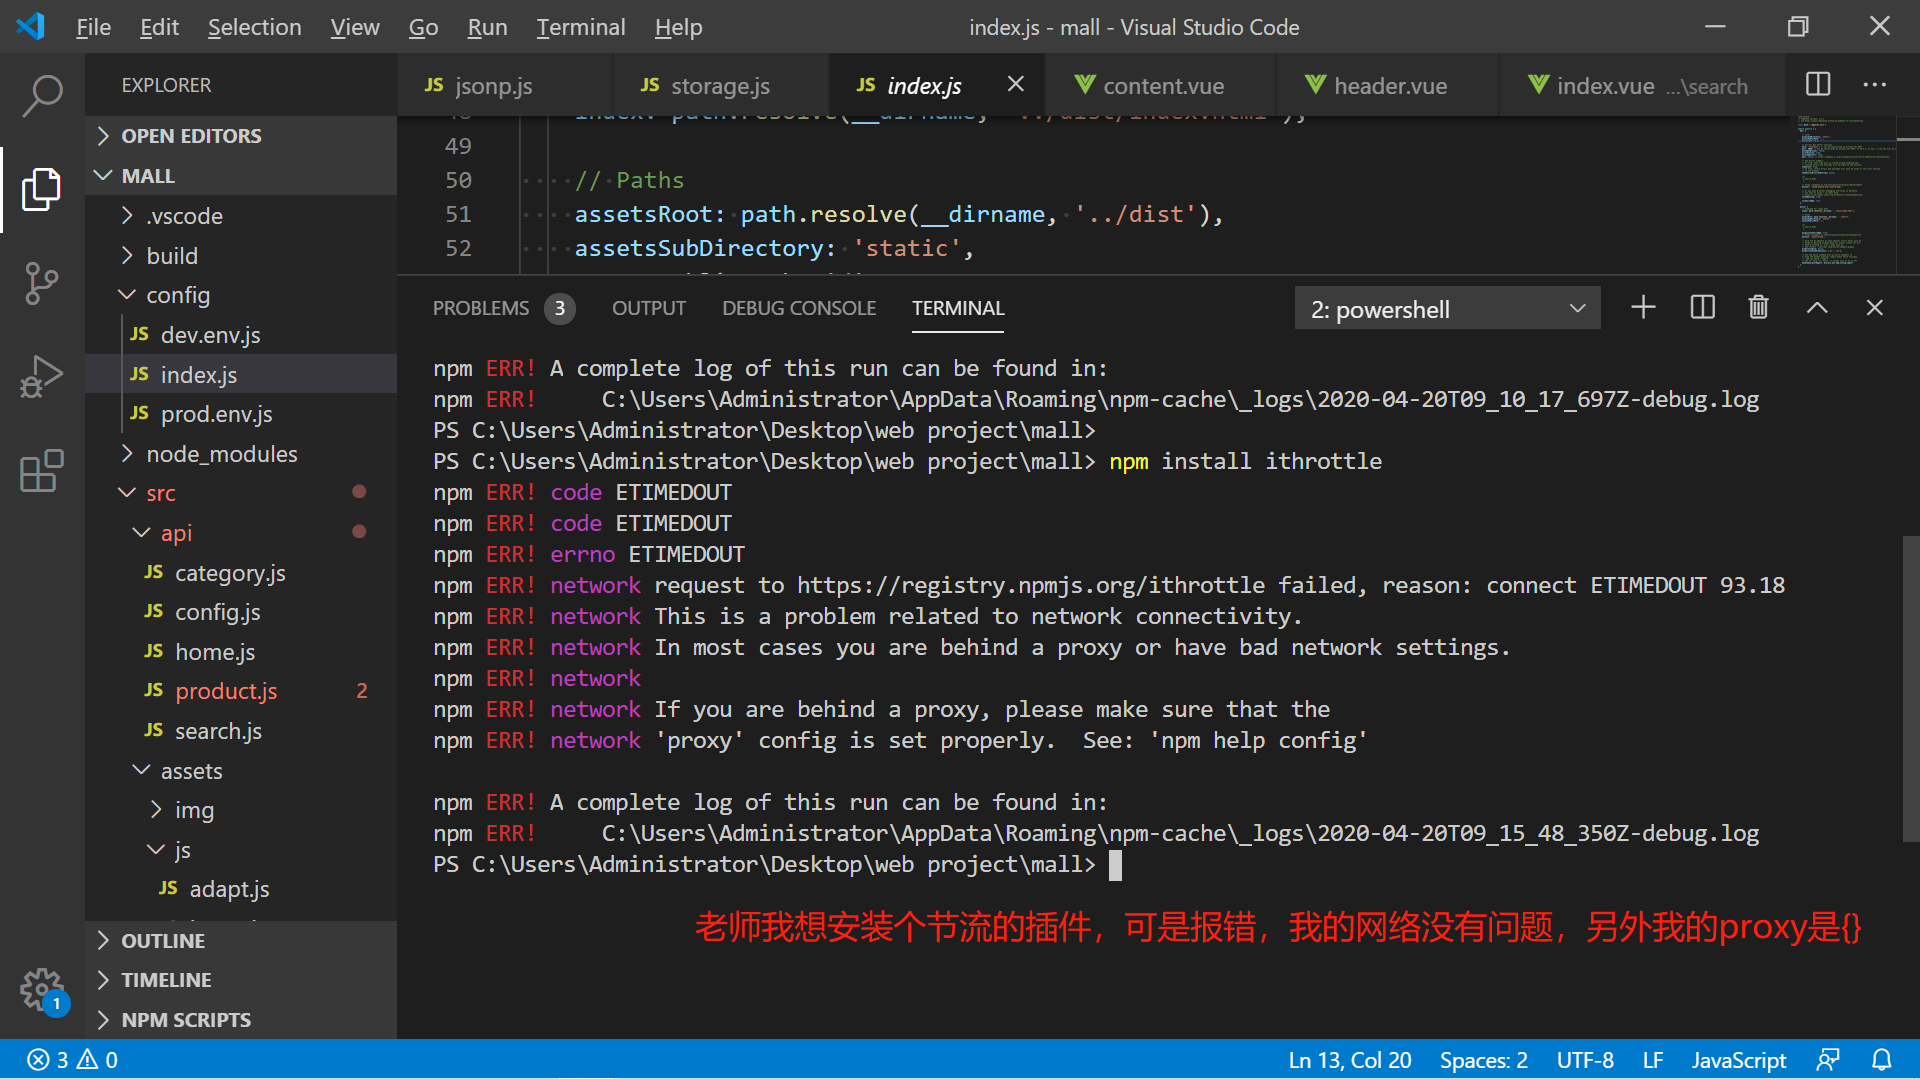Show the DEBUG CONSOLE panel tab
The image size is (1920, 1079).
click(x=799, y=308)
